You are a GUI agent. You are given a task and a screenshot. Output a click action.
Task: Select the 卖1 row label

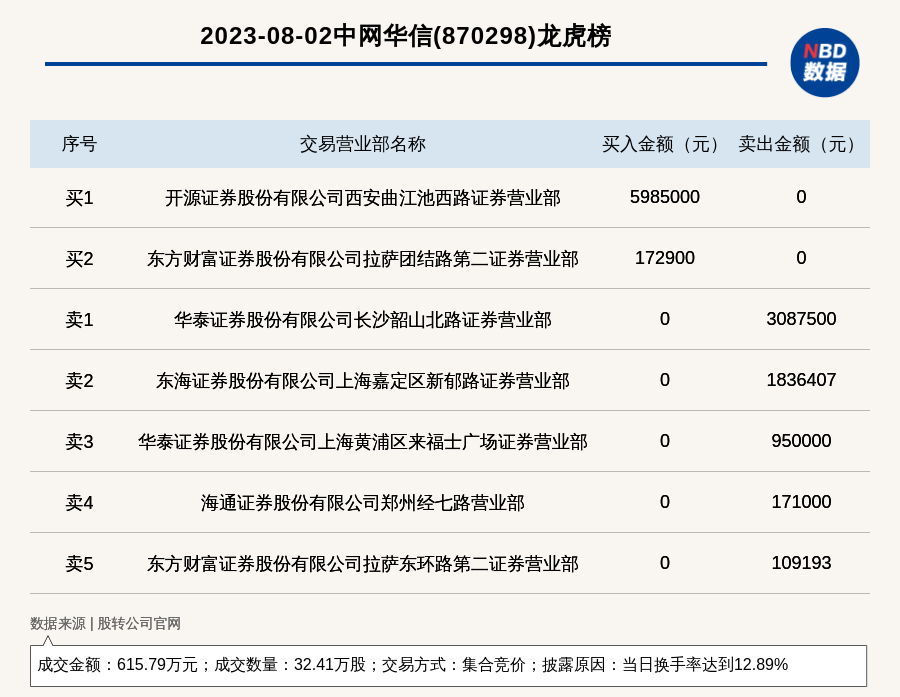[79, 320]
